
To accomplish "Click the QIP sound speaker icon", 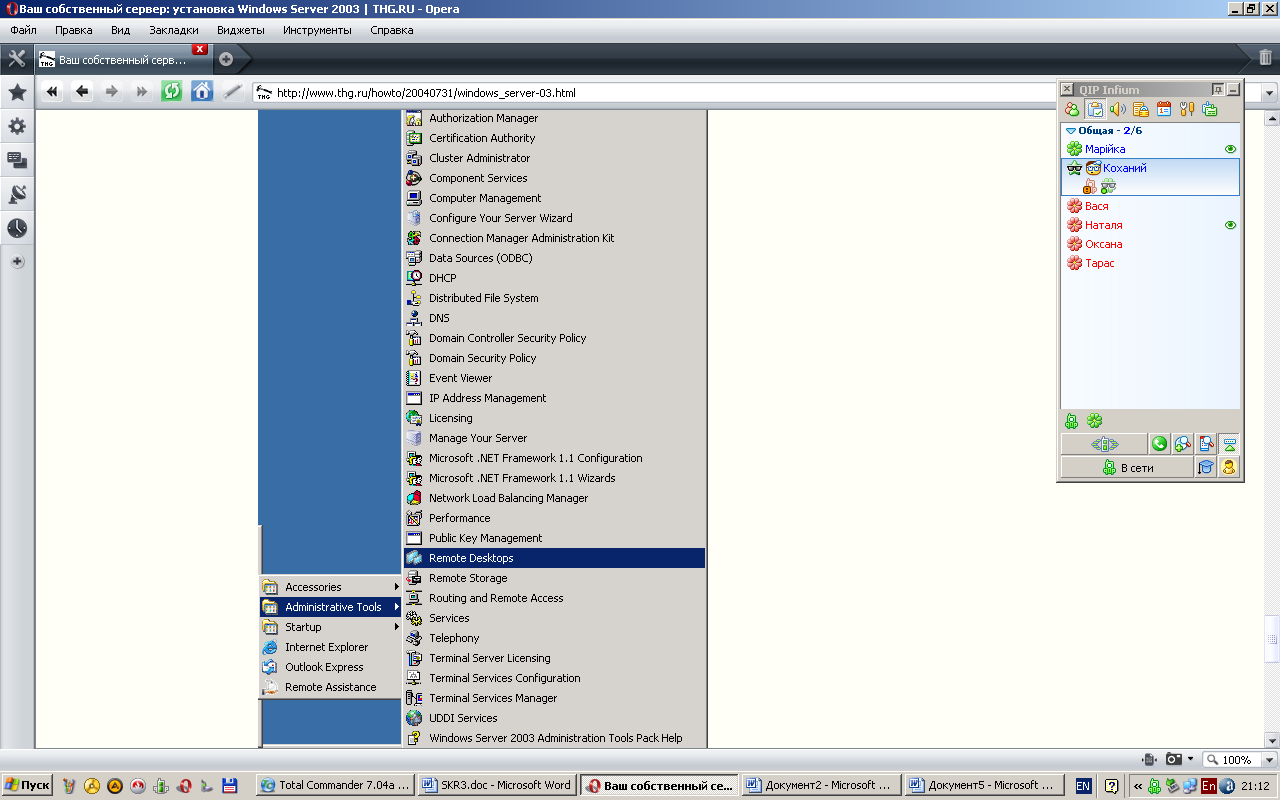I will pyautogui.click(x=1118, y=109).
